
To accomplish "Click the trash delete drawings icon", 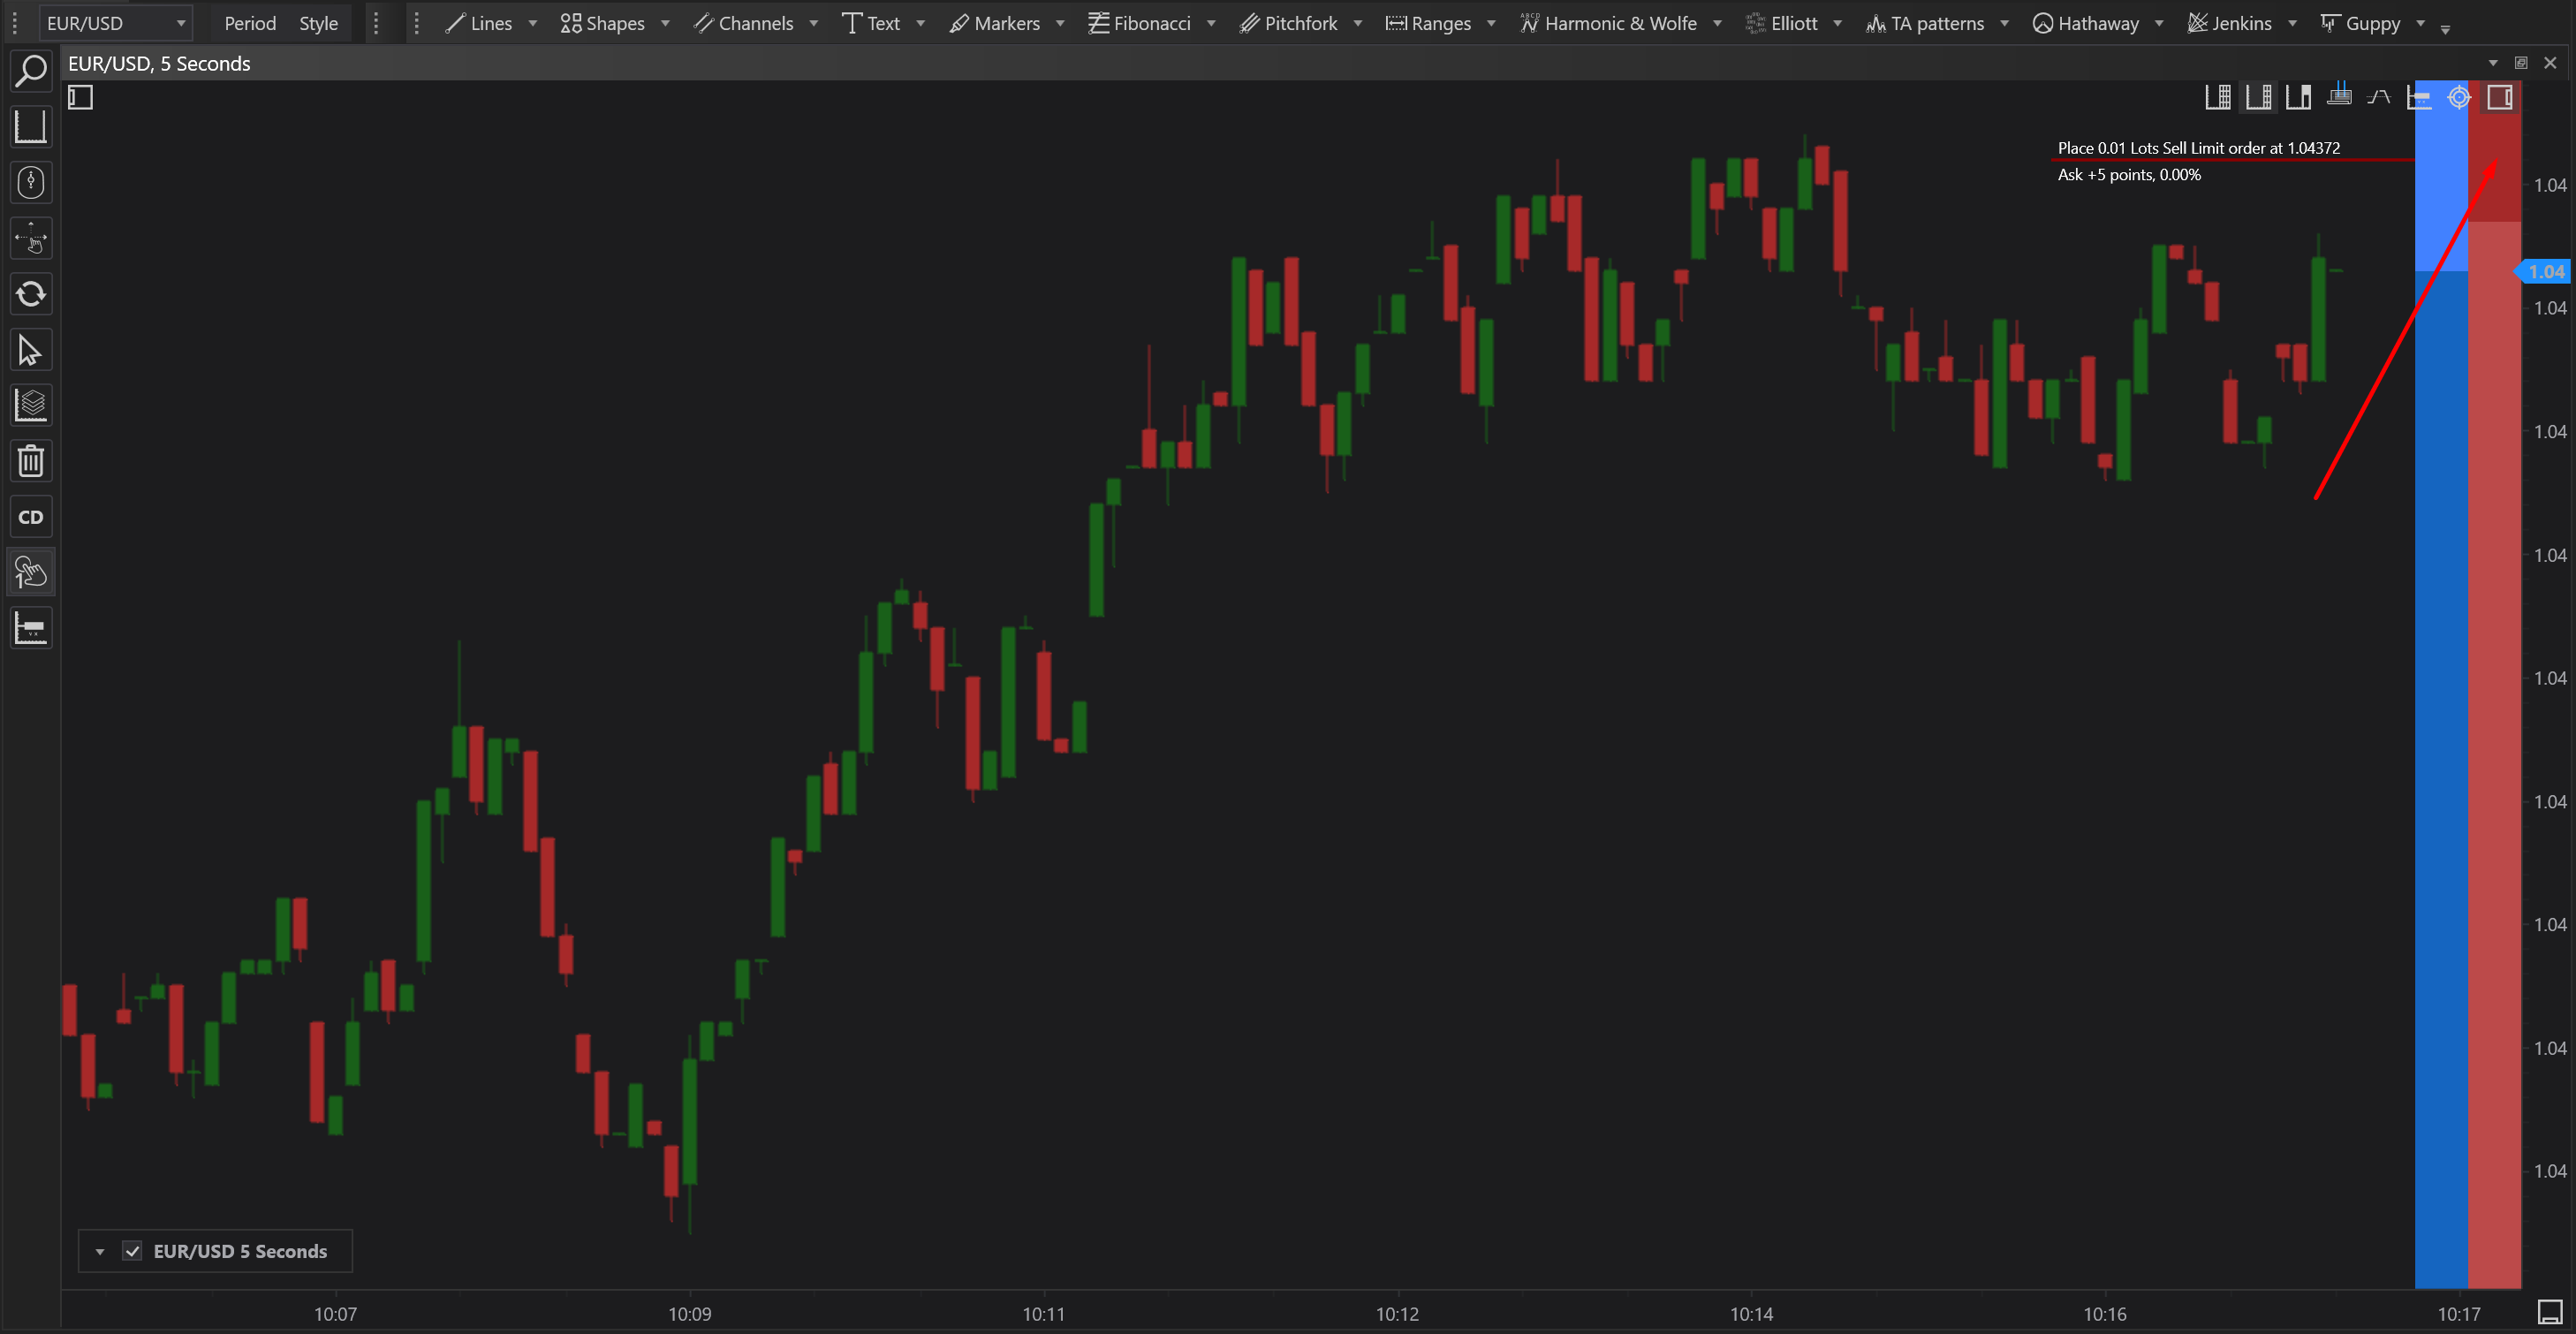I will 31,461.
